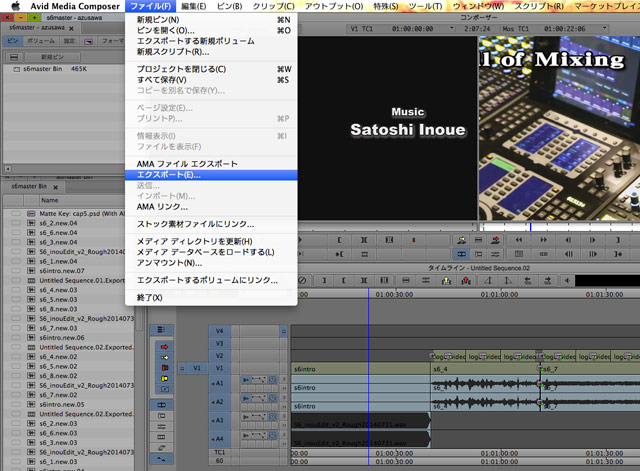Open A2 track clip gain automation button

click(x=259, y=398)
